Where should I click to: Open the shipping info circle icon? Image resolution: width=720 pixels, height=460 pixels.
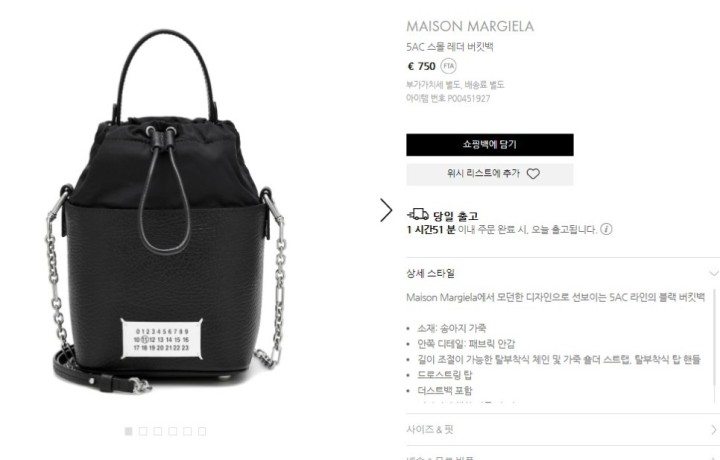point(606,229)
